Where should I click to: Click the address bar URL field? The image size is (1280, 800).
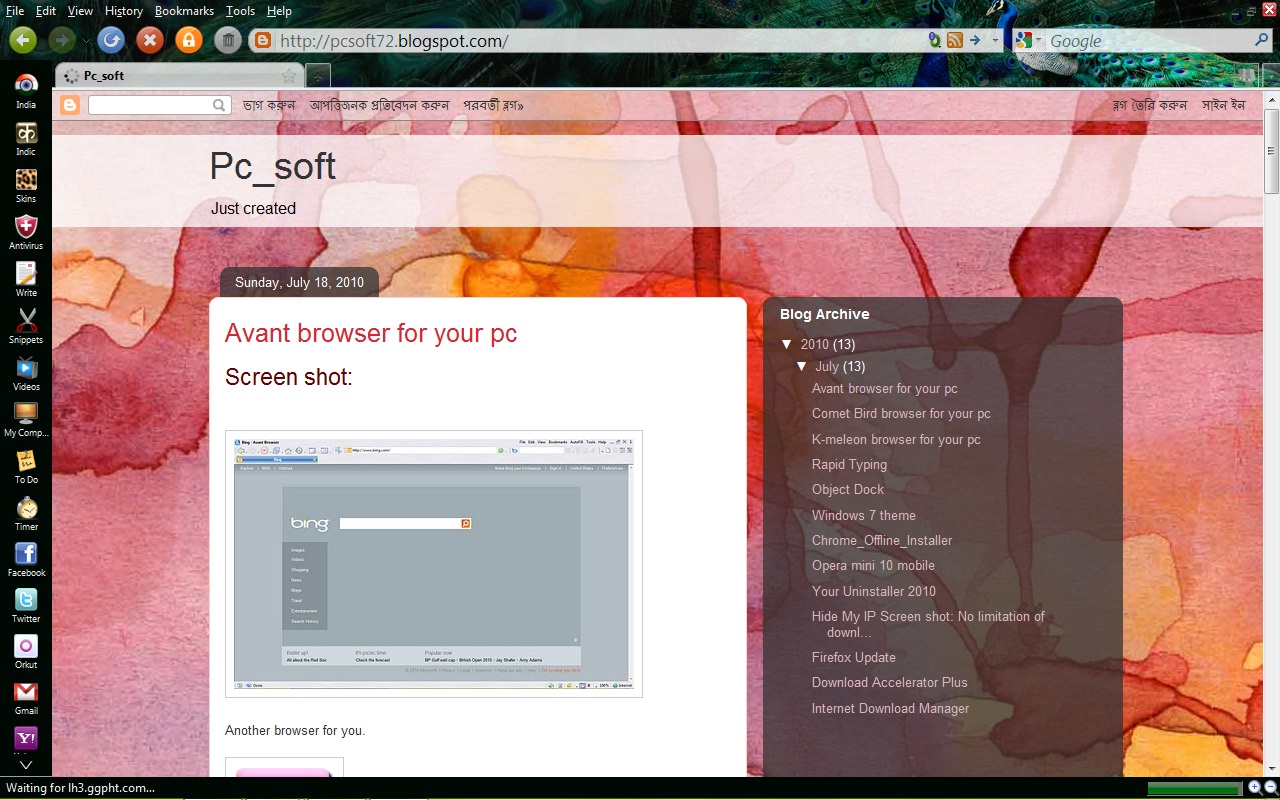(600, 41)
